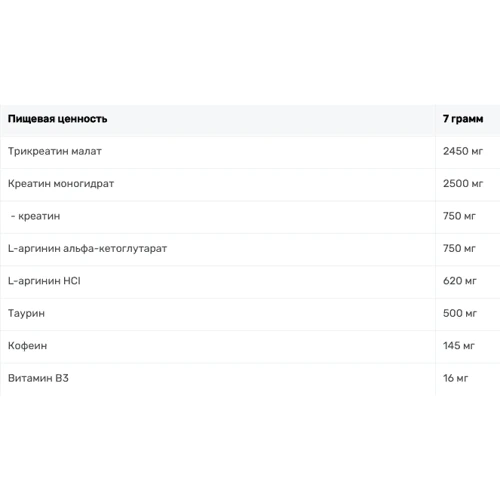Click the word 'моногидрат' in the second row
Viewport: 500px width, 500px height.
tap(84, 184)
